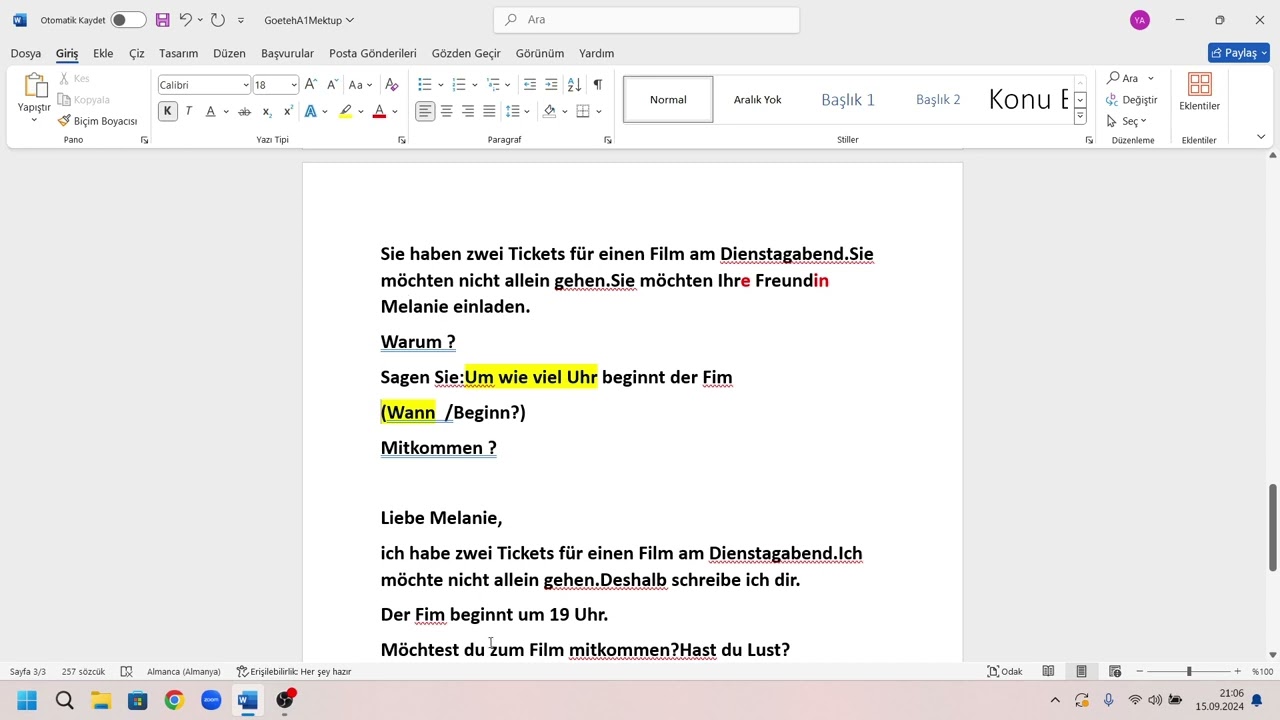Open the borders dropdown arrow
Image resolution: width=1280 pixels, height=720 pixels.
point(599,112)
